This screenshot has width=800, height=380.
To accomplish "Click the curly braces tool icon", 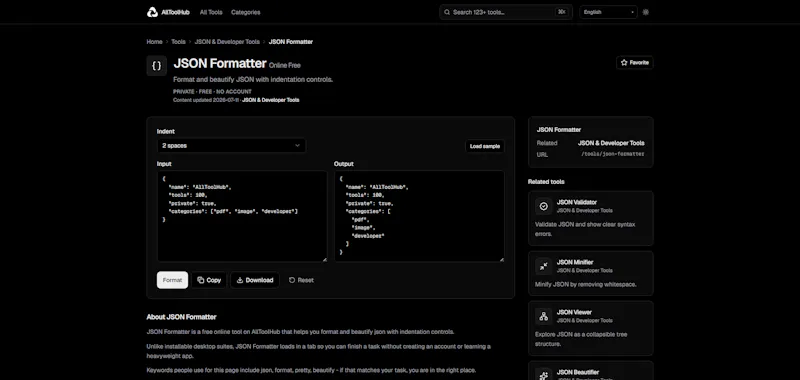I will pos(157,66).
